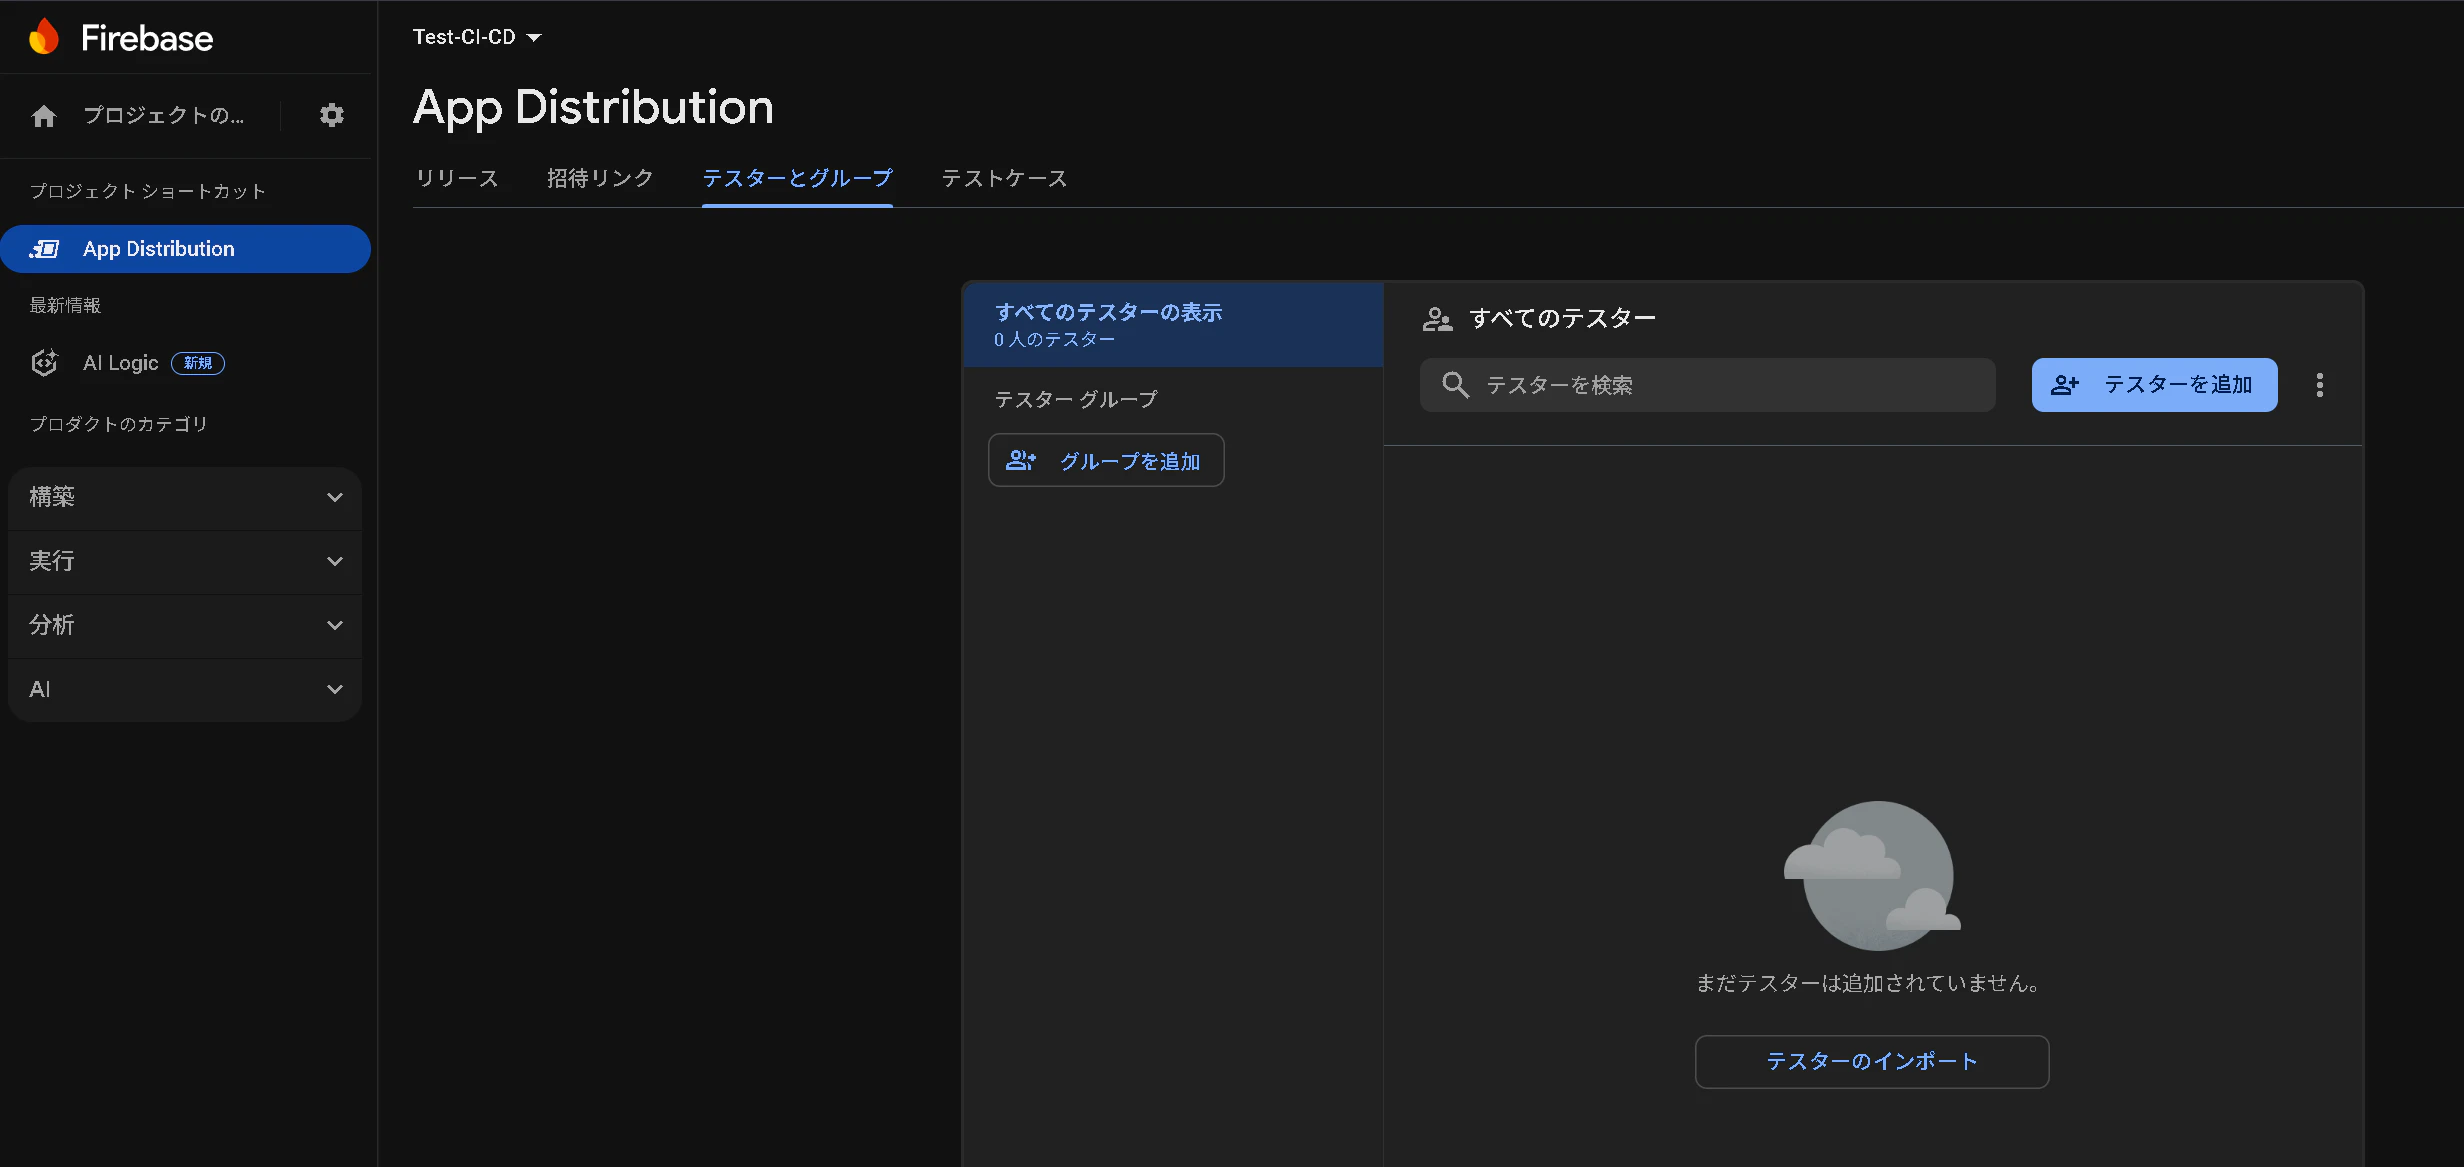The image size is (2464, 1167).
Task: Click the プロジェクト ショートカット heading
Action: pyautogui.click(x=148, y=191)
